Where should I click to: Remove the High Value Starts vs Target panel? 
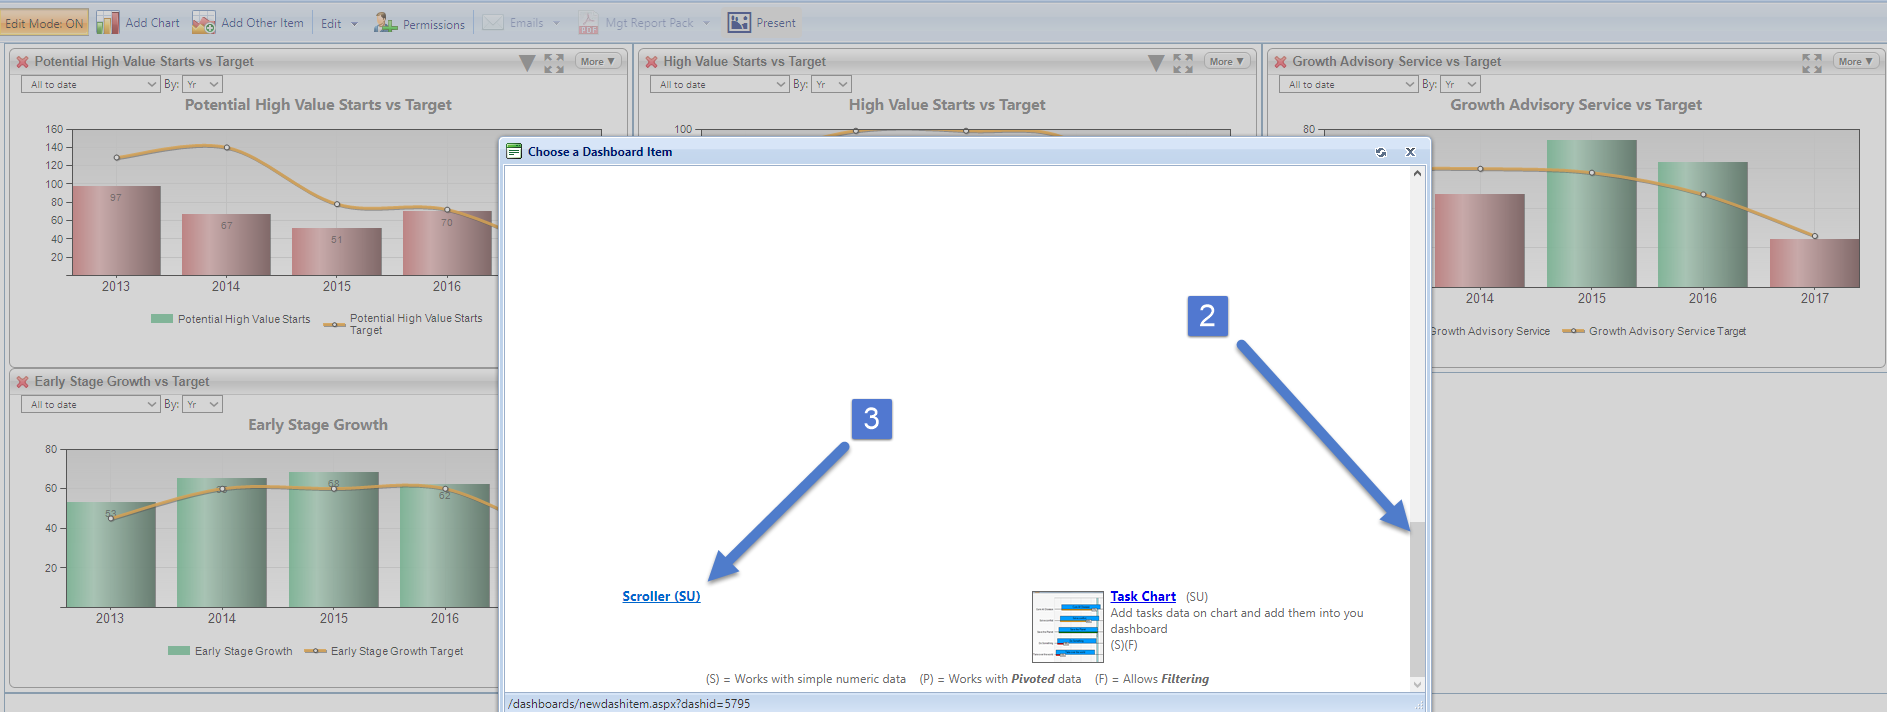[x=651, y=62]
